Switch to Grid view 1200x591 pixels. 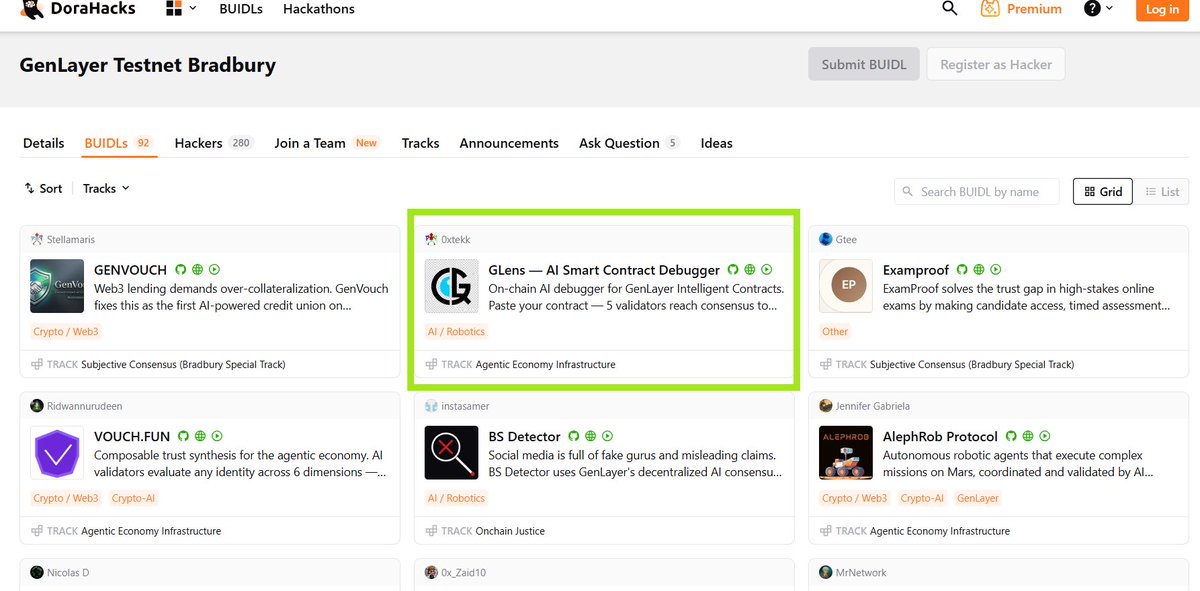pyautogui.click(x=1103, y=191)
